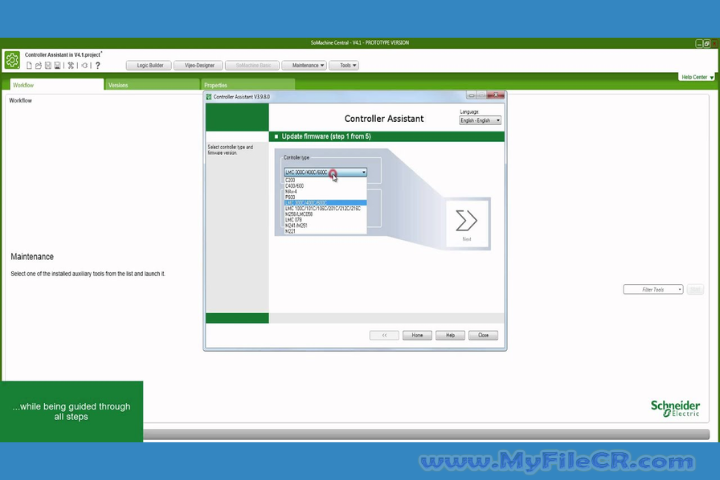Select C400/600 in the controller list
Screen dimensions: 720x480
coord(325,186)
